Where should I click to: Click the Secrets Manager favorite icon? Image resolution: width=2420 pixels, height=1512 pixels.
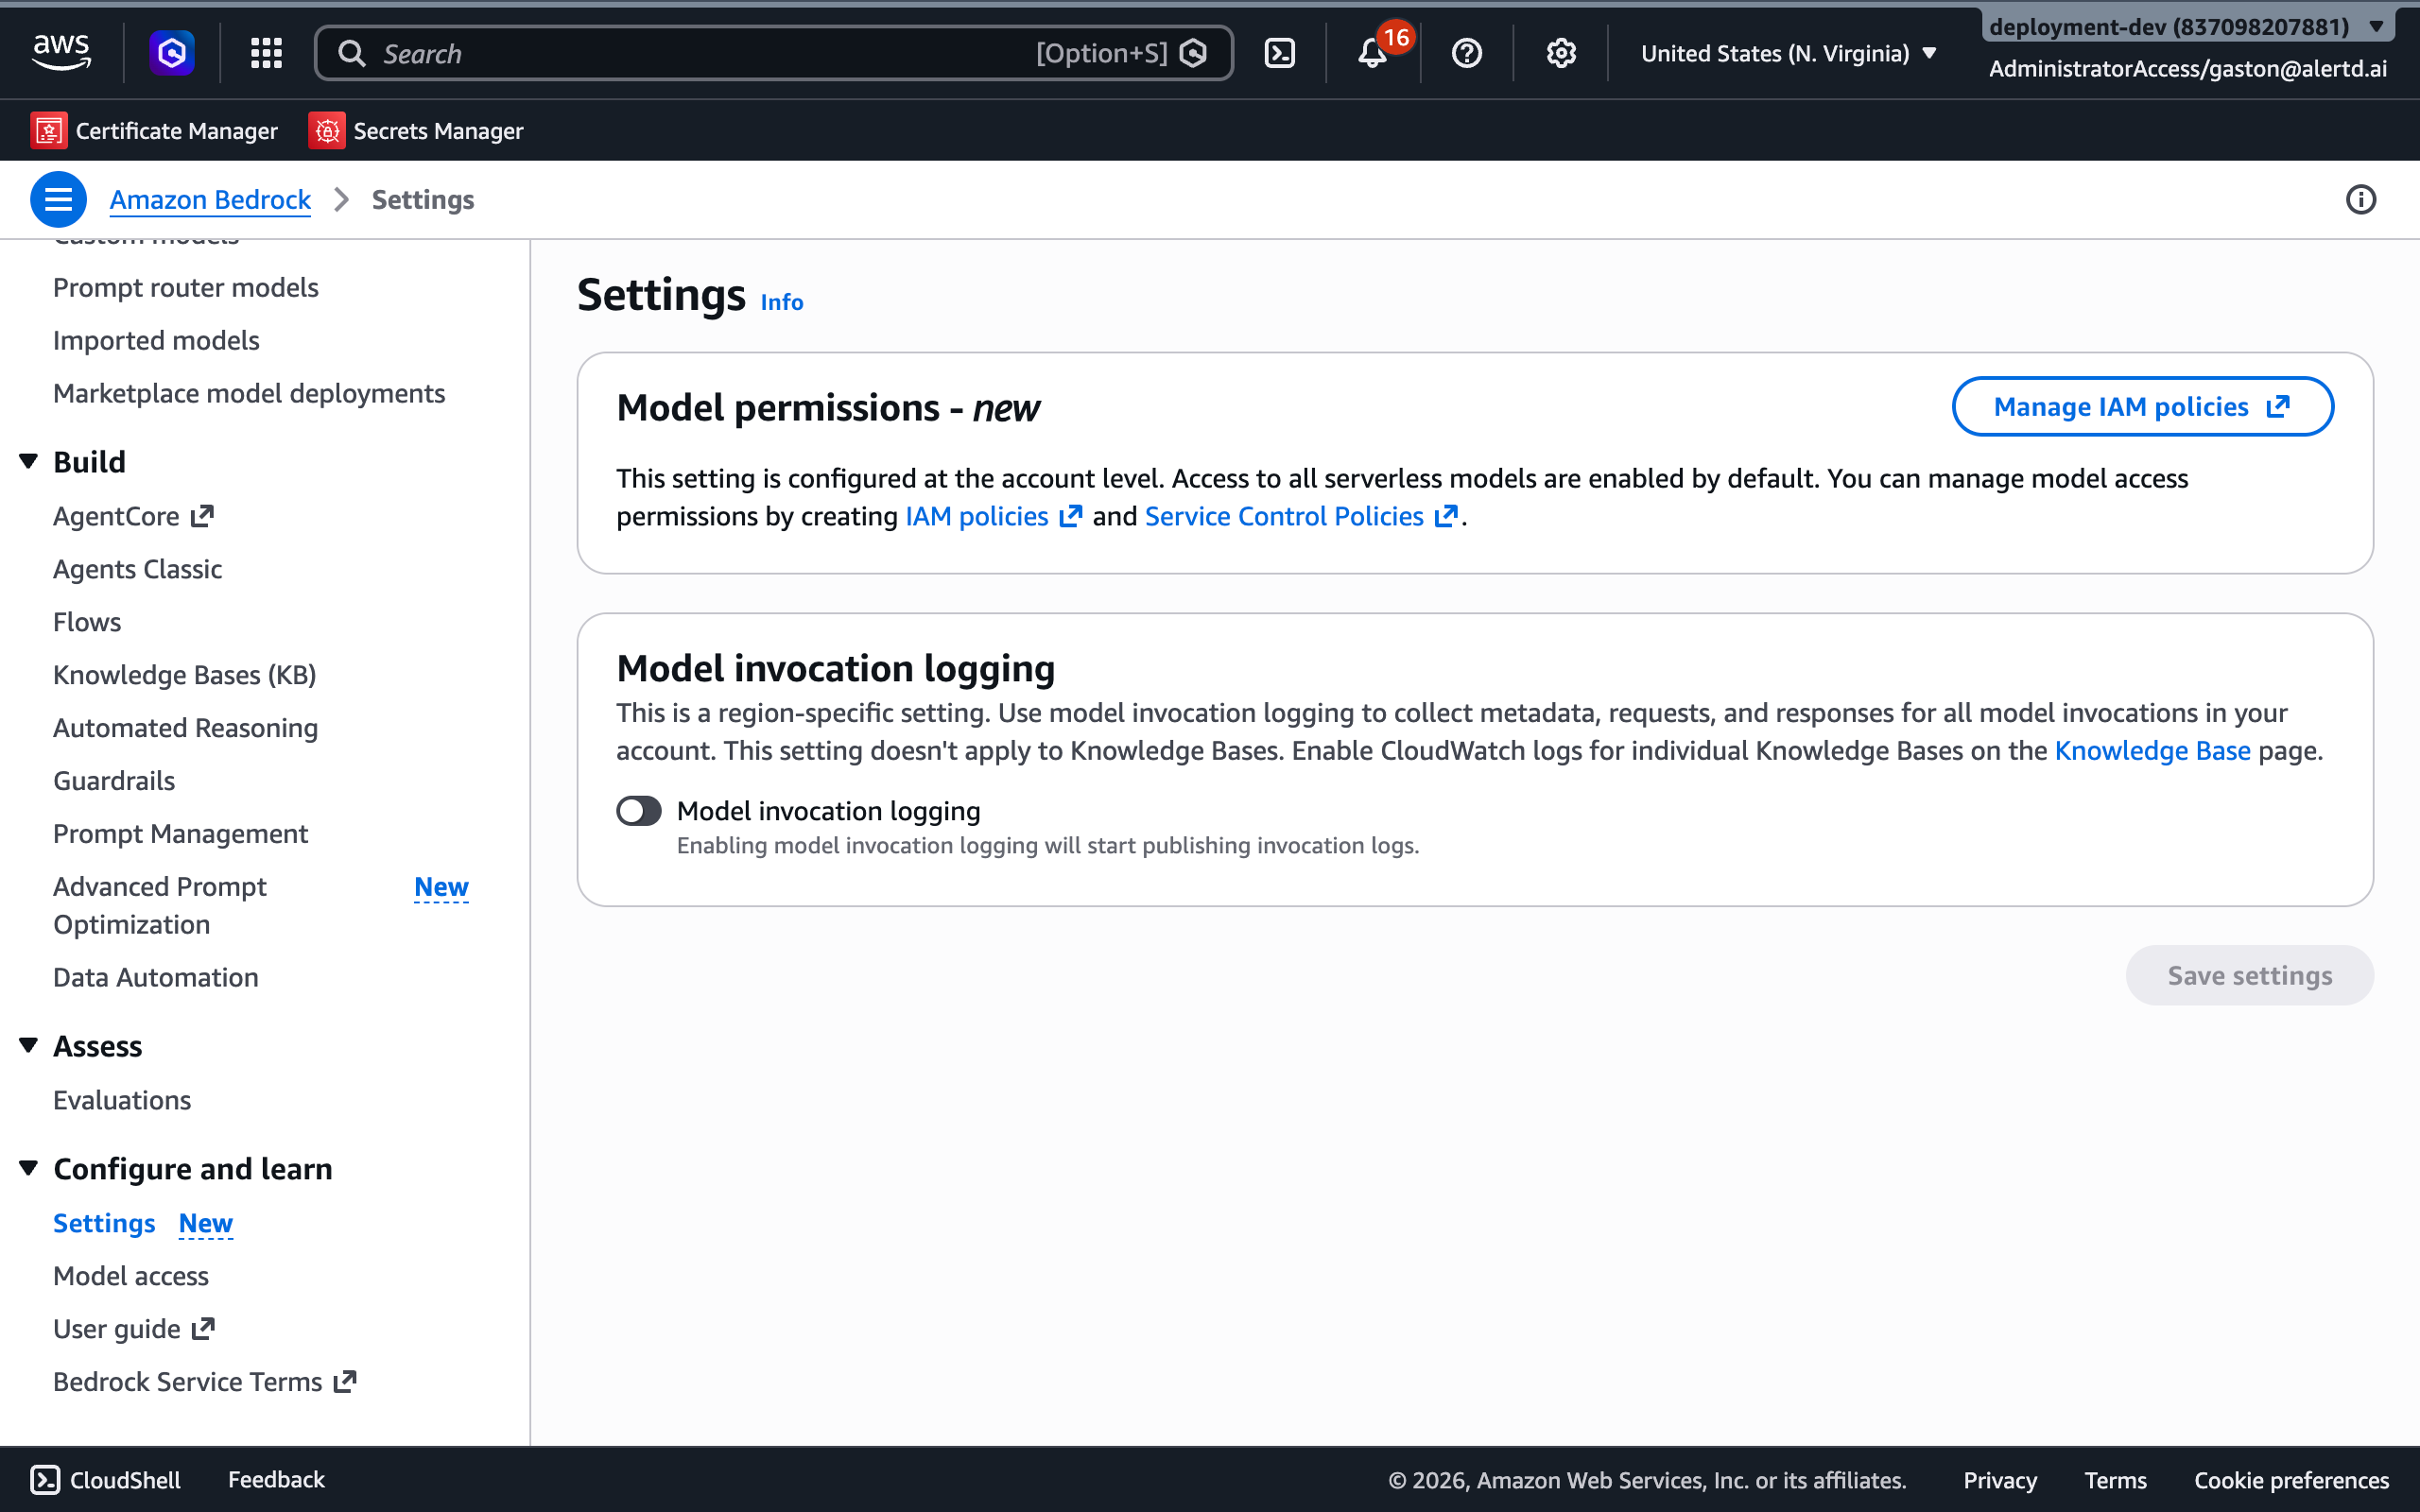[x=327, y=131]
